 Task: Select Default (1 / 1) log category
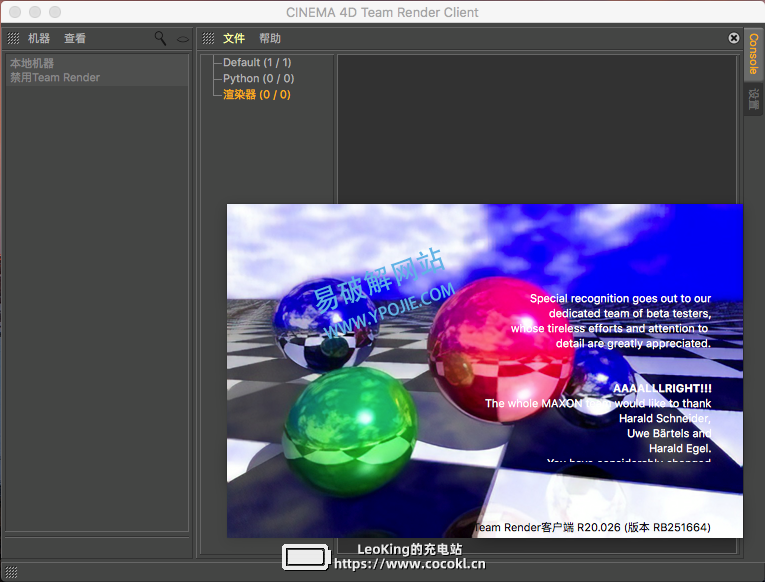click(x=257, y=62)
